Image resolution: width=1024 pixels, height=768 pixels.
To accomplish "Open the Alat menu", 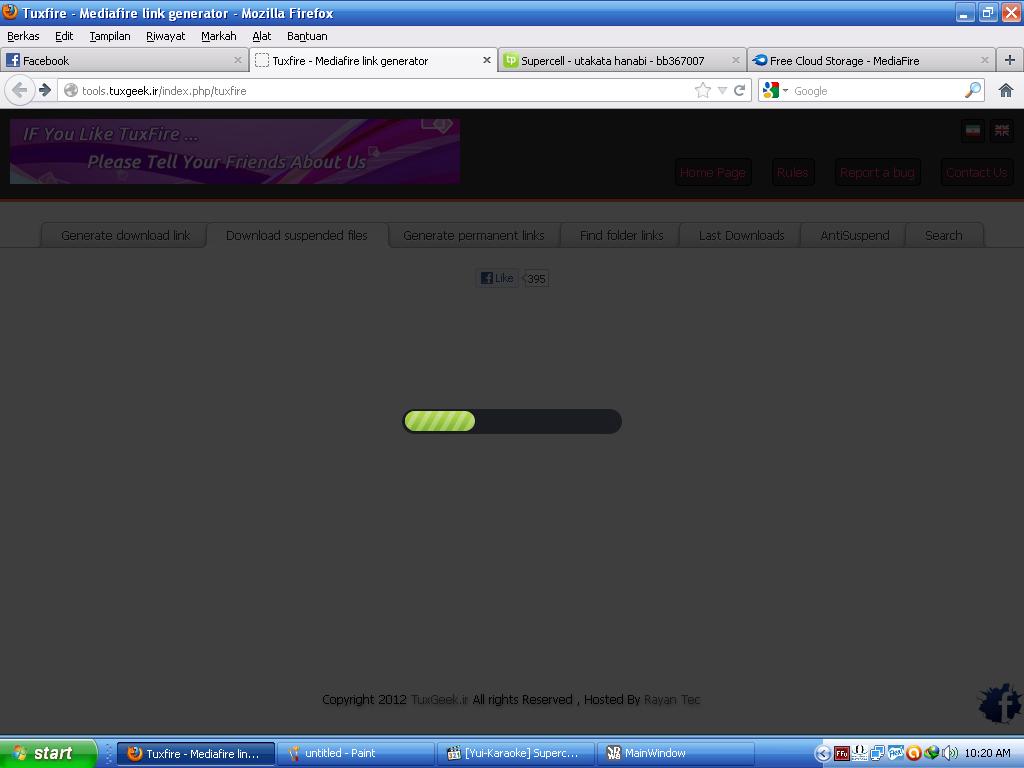I will click(262, 36).
